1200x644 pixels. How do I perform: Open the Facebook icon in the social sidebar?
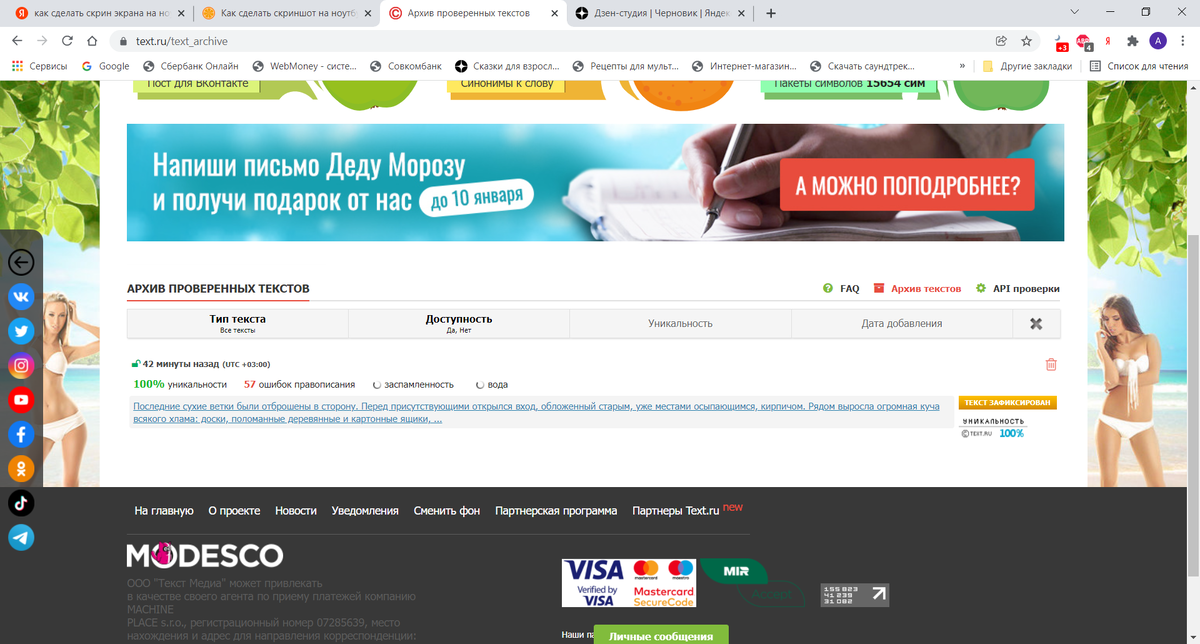point(21,434)
